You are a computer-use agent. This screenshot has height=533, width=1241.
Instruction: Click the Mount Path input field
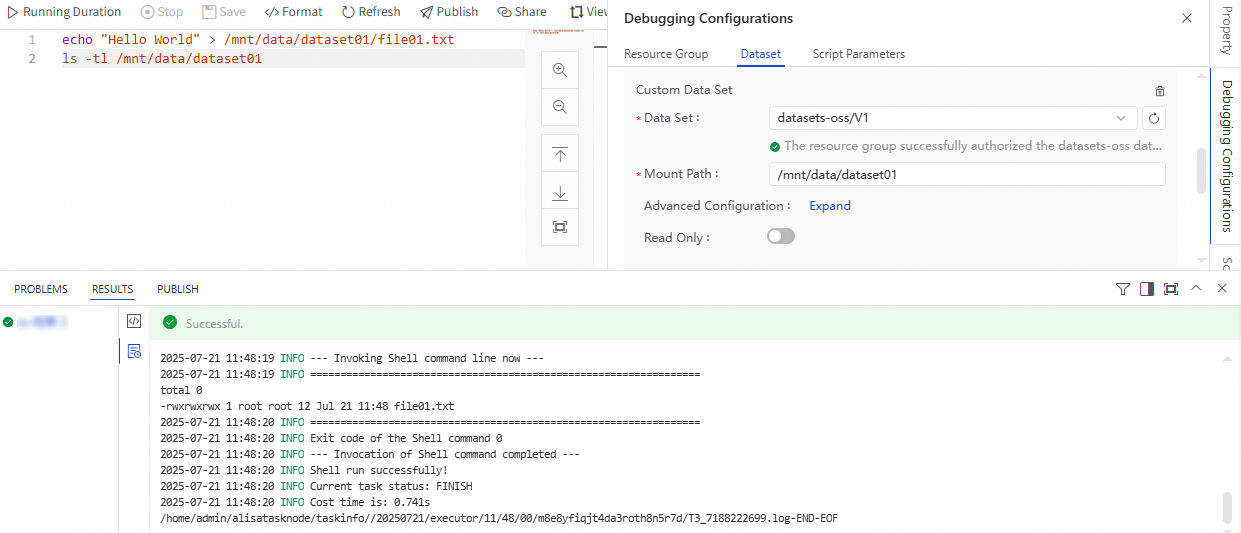[967, 174]
